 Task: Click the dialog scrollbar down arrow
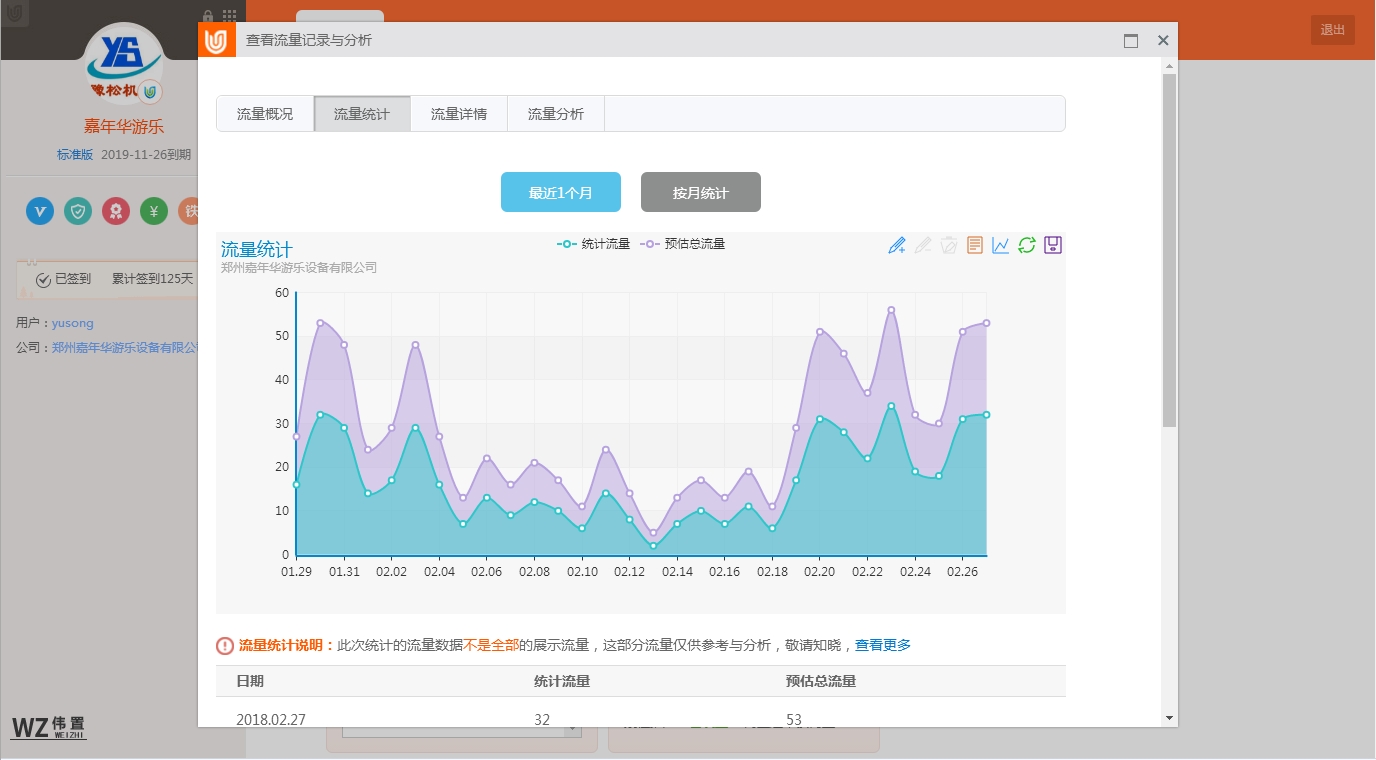click(x=1169, y=718)
